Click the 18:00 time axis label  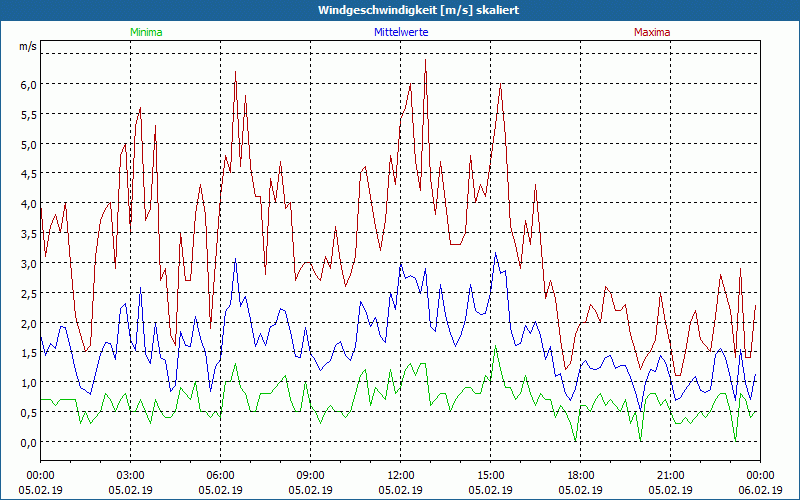[x=581, y=476]
